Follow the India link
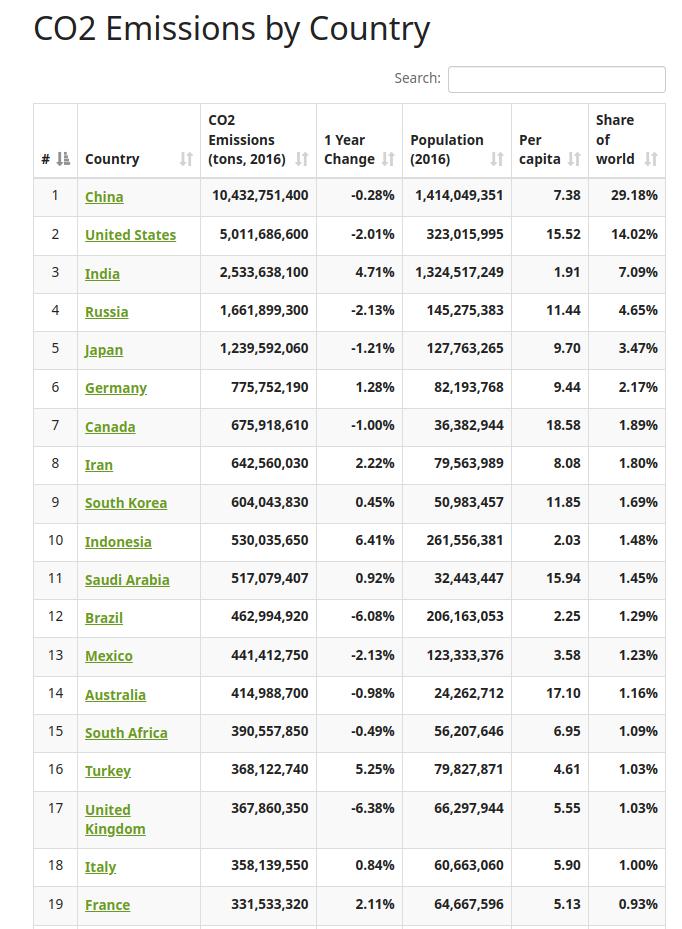This screenshot has width=682, height=929. [103, 274]
